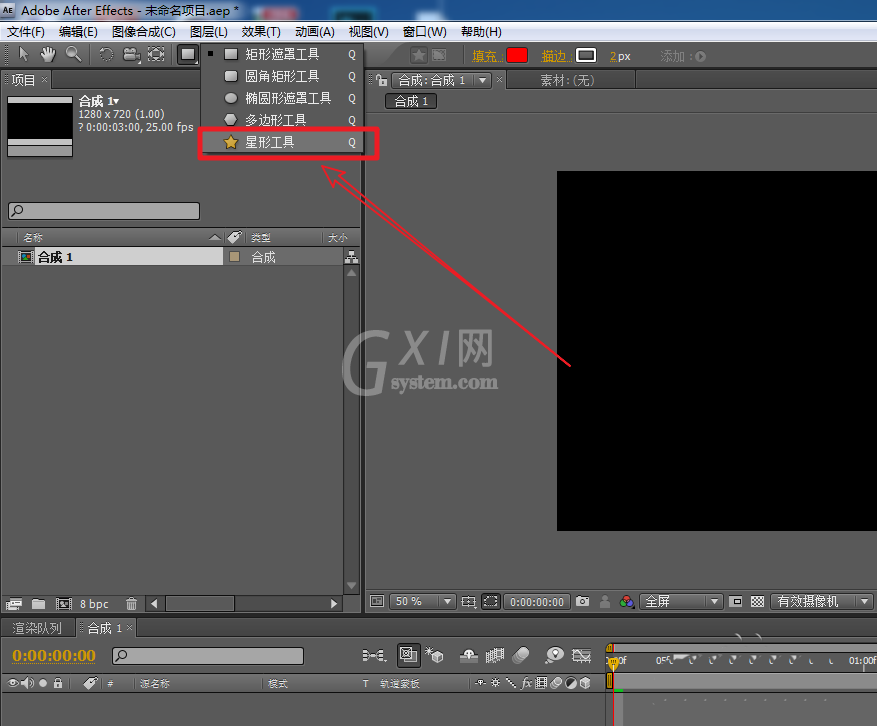Toggle transparency grid checkerboard icon
877x726 pixels.
757,601
